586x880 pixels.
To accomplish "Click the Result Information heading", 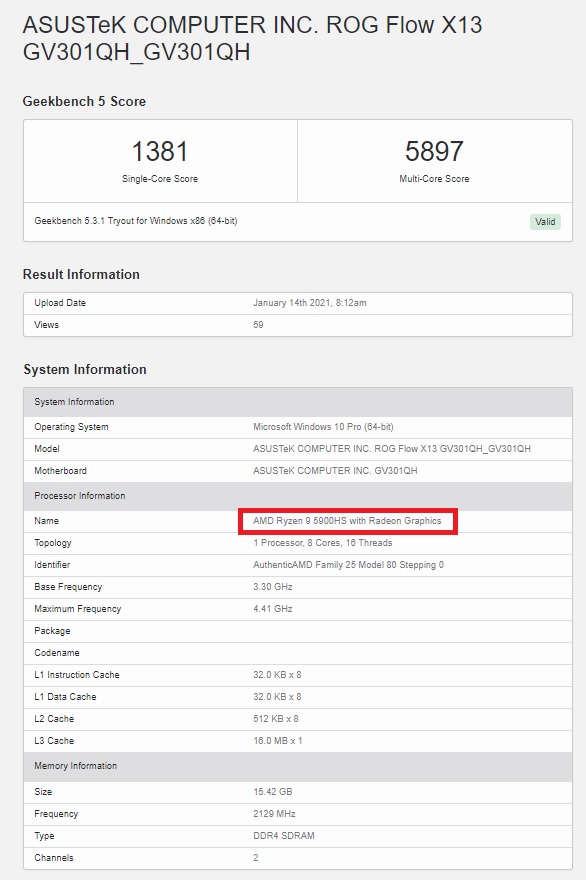I will [x=81, y=274].
